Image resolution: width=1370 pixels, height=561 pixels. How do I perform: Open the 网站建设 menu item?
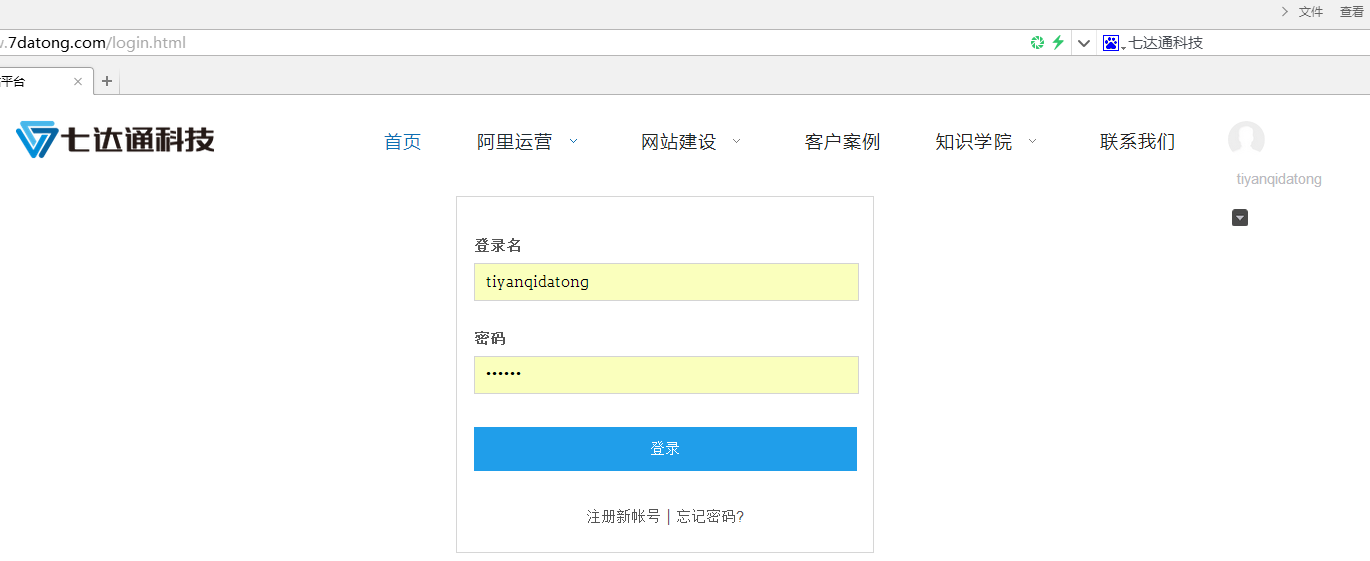(679, 142)
